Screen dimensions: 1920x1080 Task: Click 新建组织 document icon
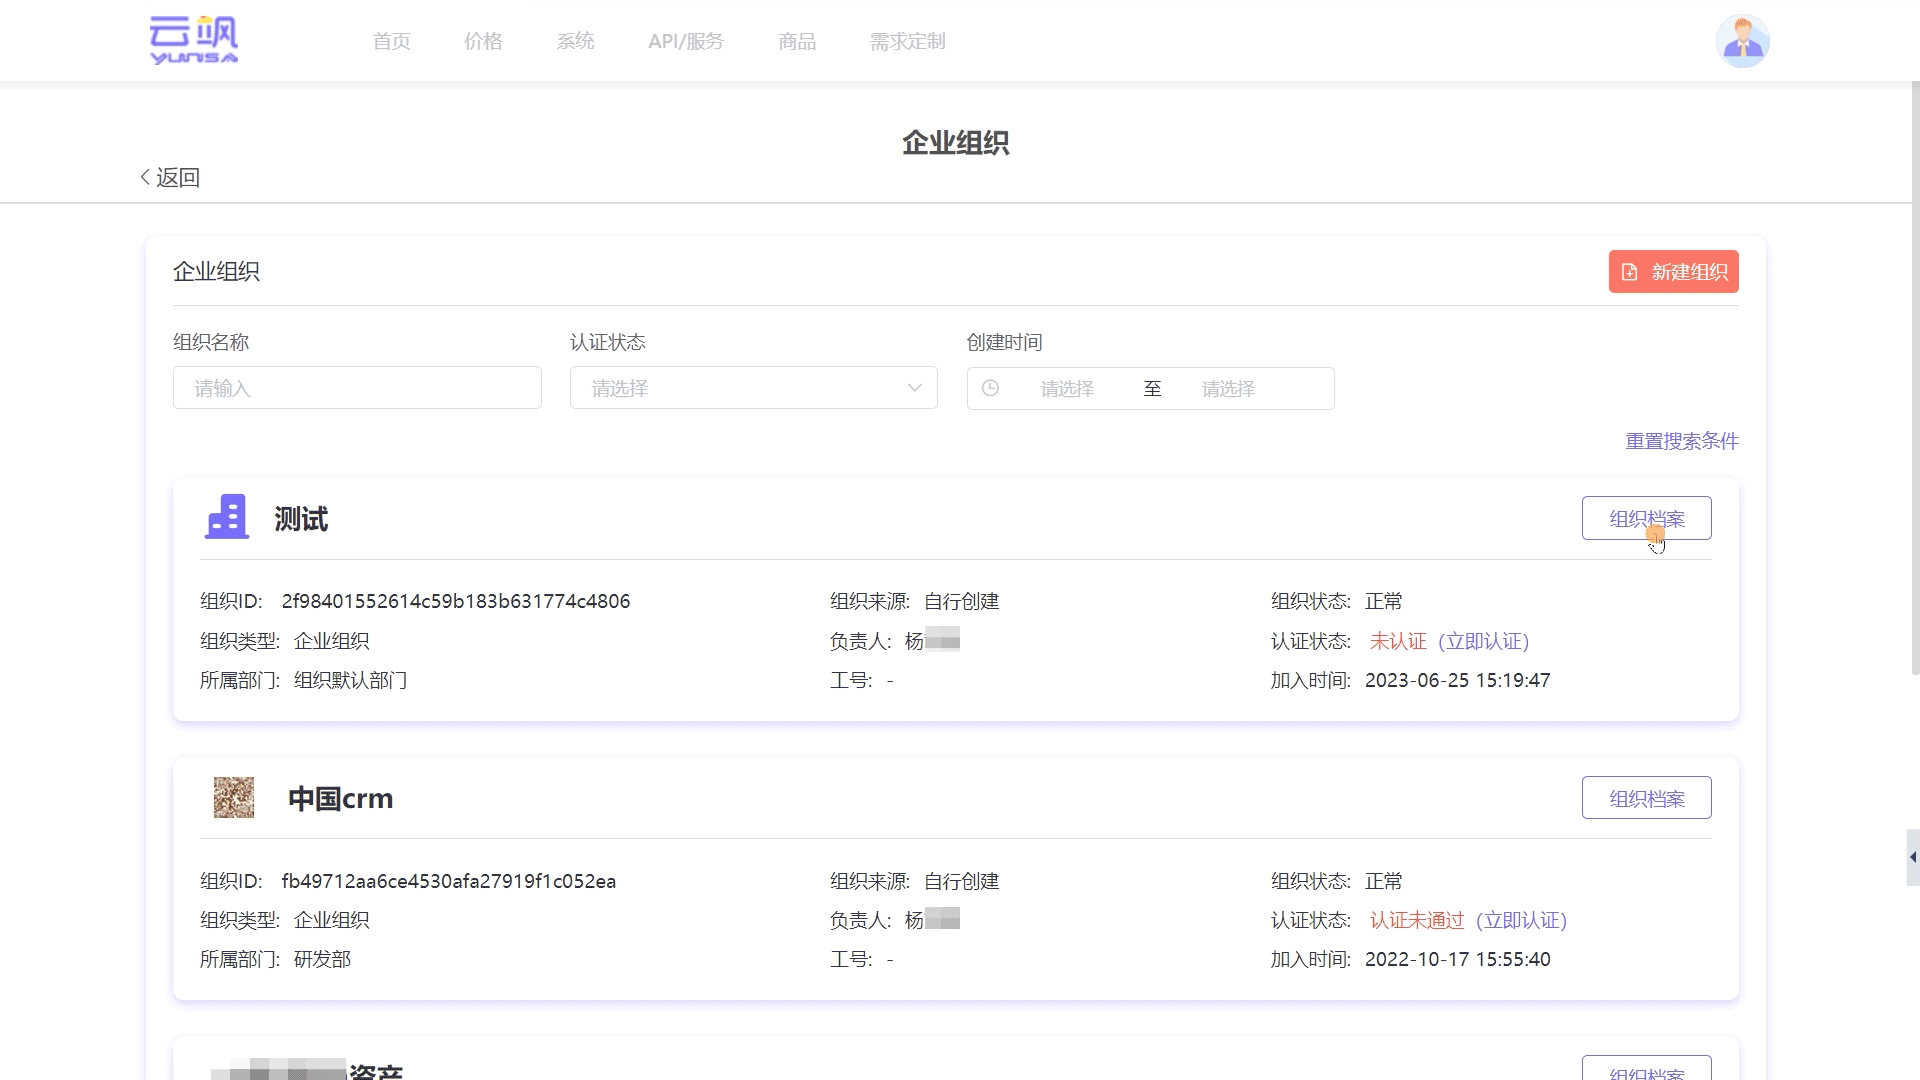(x=1629, y=272)
